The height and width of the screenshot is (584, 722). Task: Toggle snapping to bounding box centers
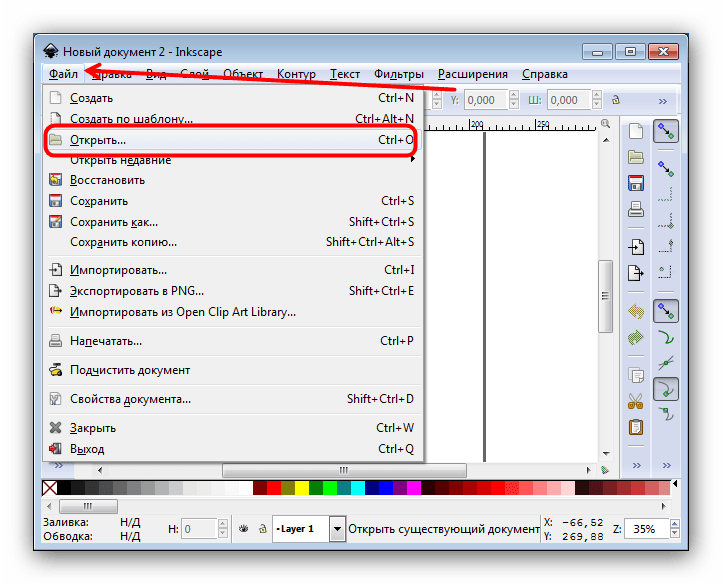click(x=666, y=272)
